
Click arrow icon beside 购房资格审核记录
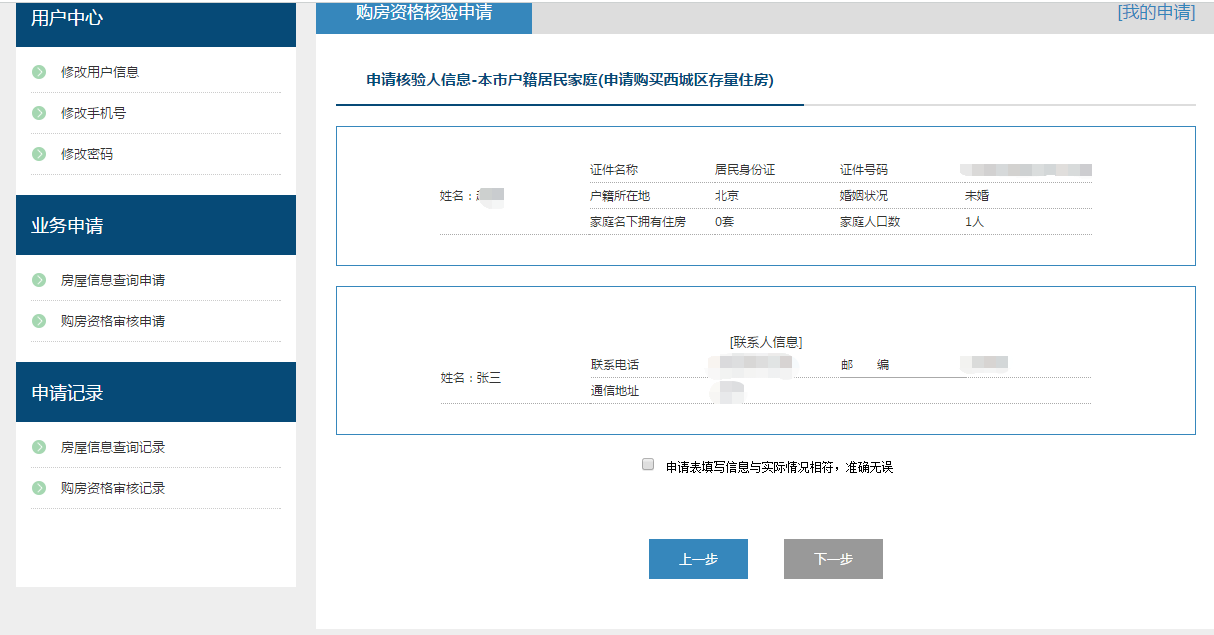tap(39, 488)
